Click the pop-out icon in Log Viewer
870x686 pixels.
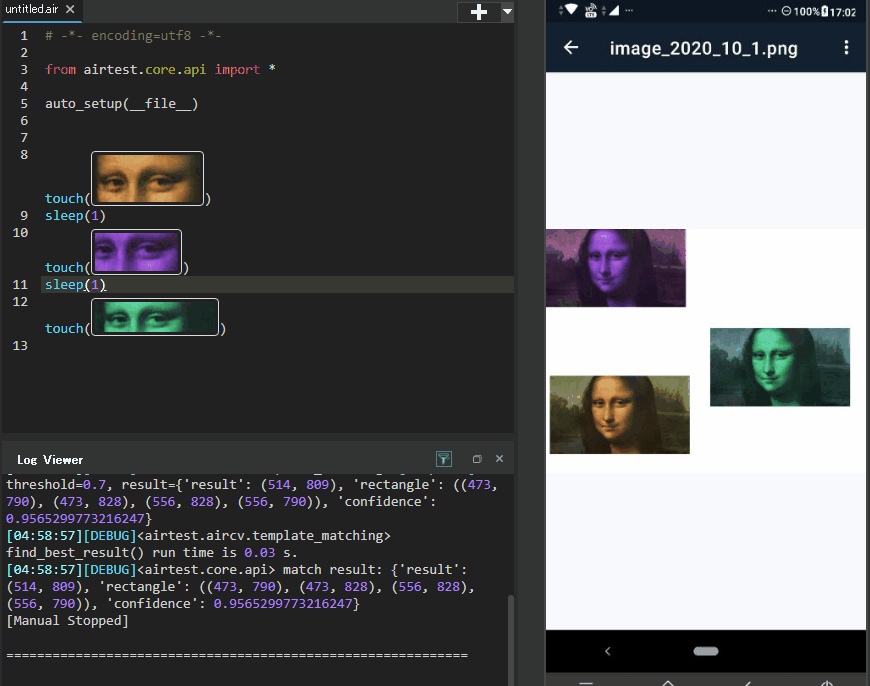[477, 459]
